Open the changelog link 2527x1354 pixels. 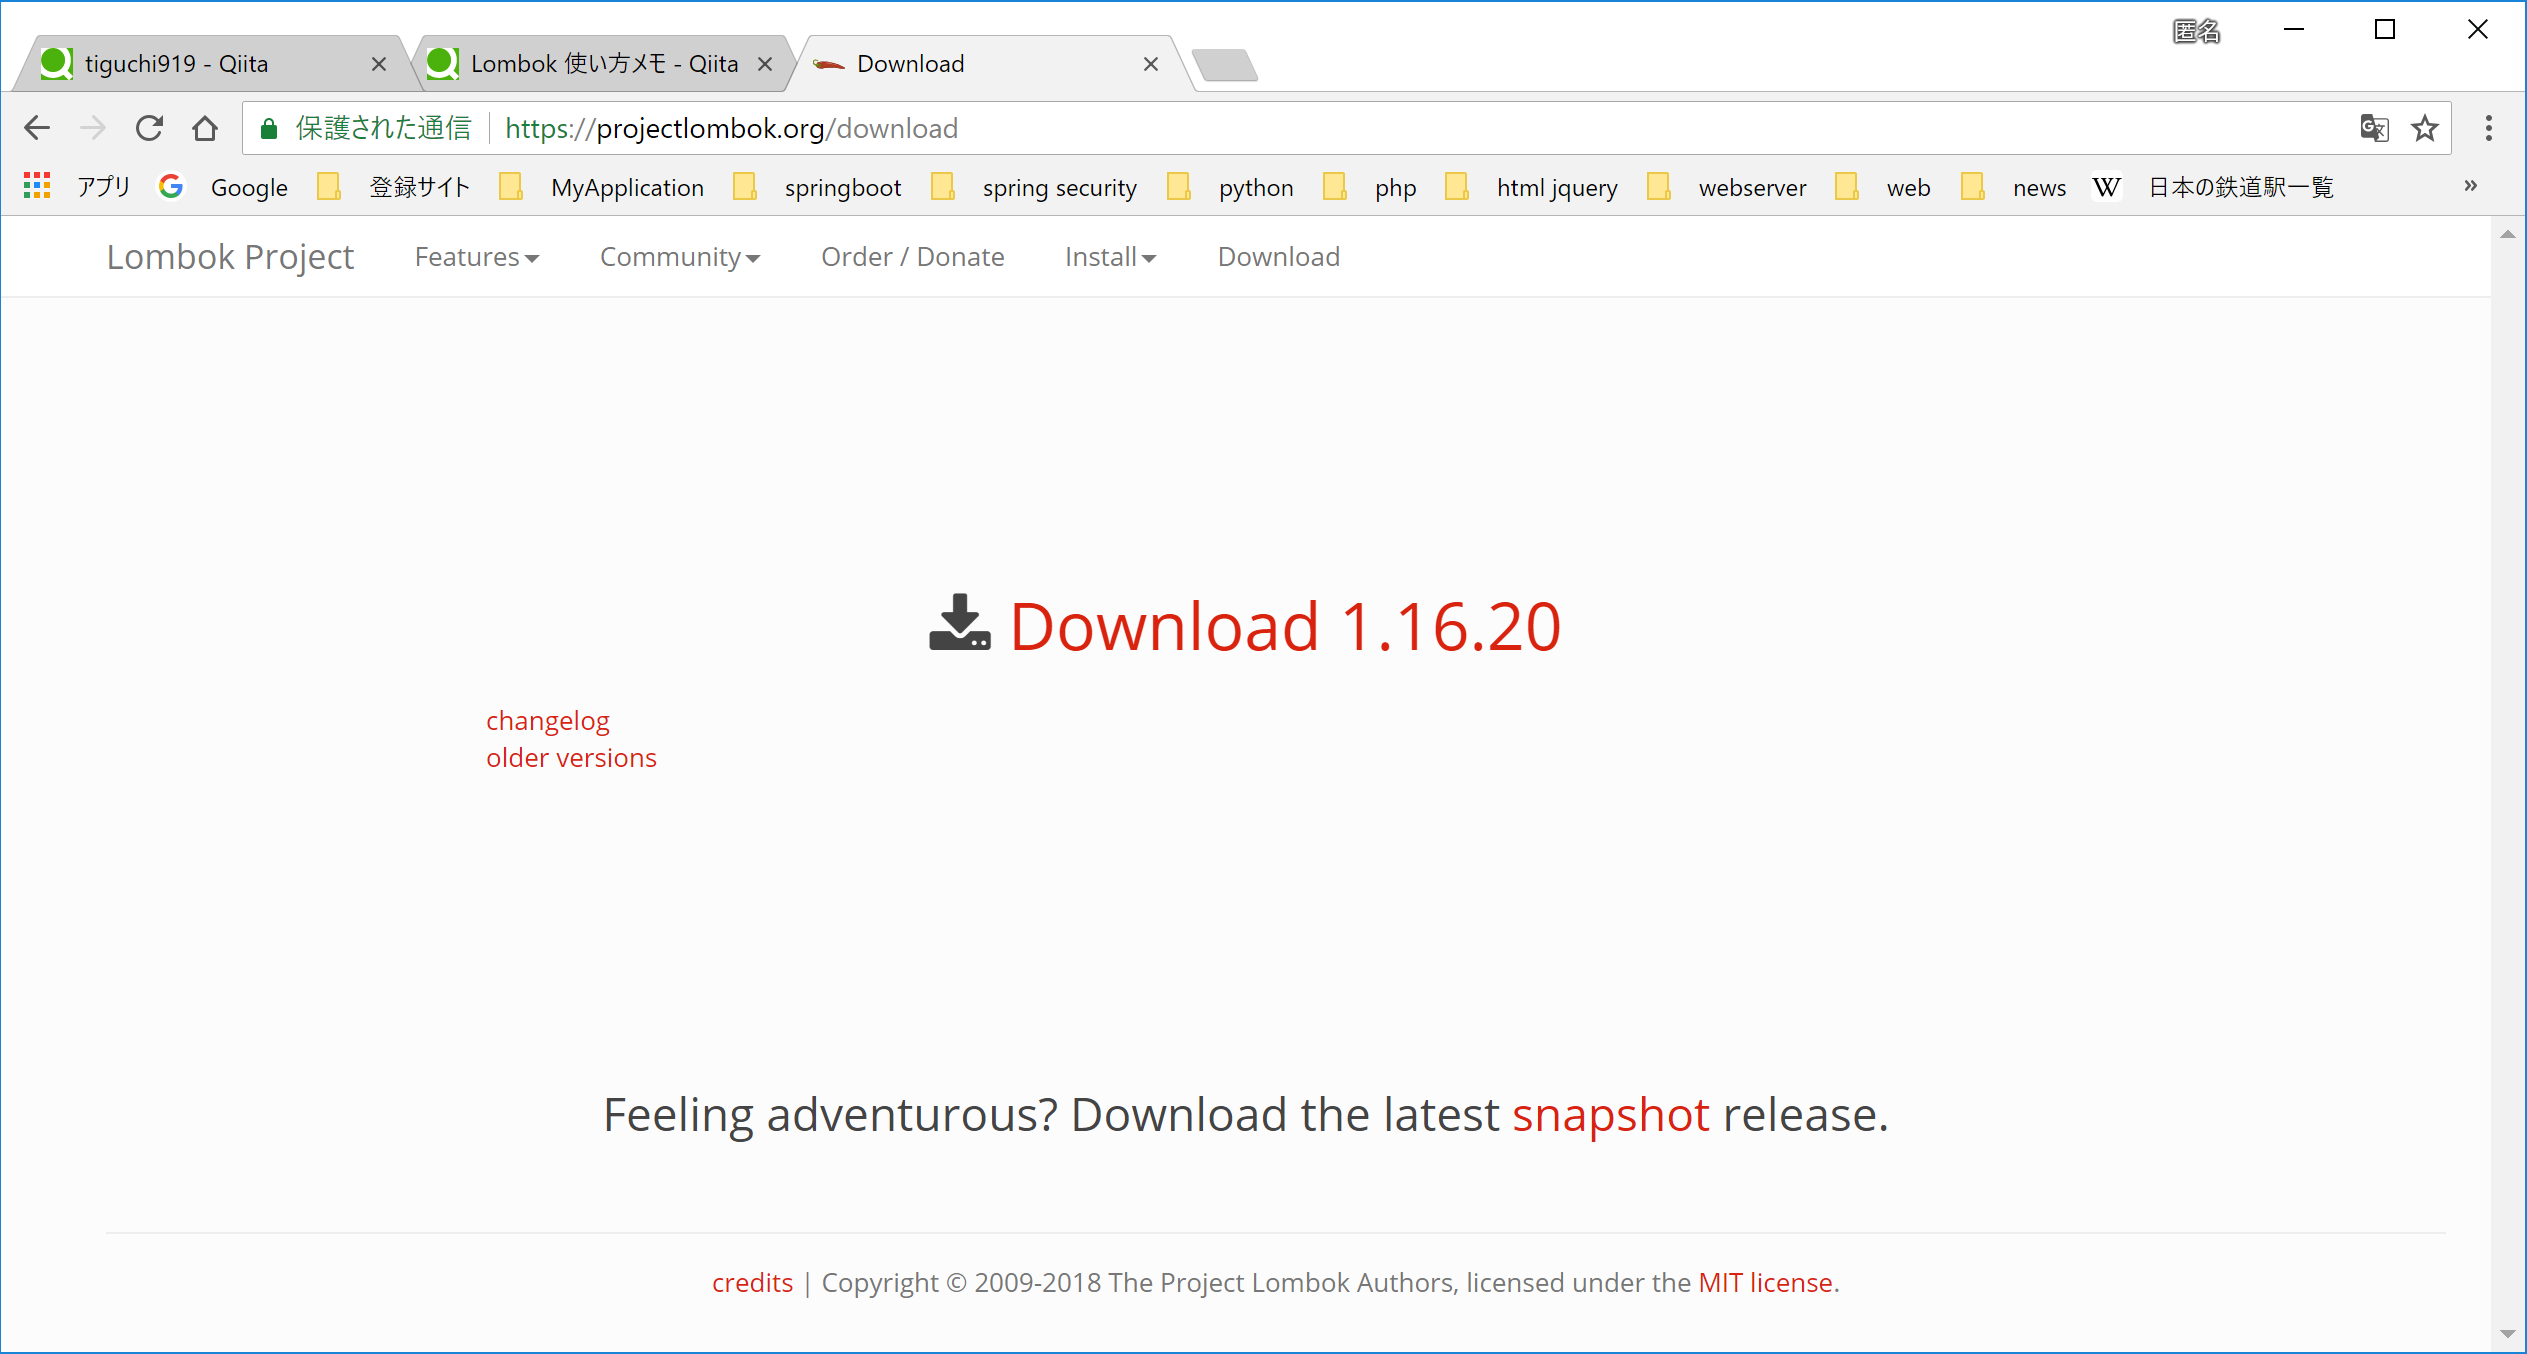pyautogui.click(x=547, y=720)
